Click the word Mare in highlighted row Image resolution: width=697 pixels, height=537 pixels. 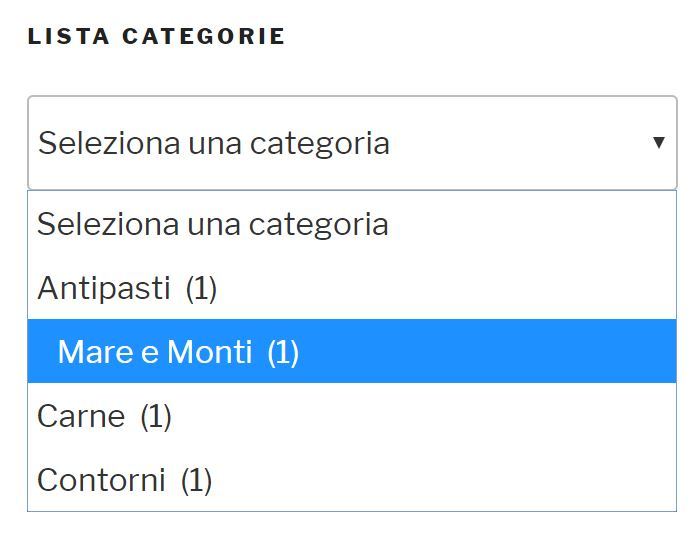(x=96, y=352)
